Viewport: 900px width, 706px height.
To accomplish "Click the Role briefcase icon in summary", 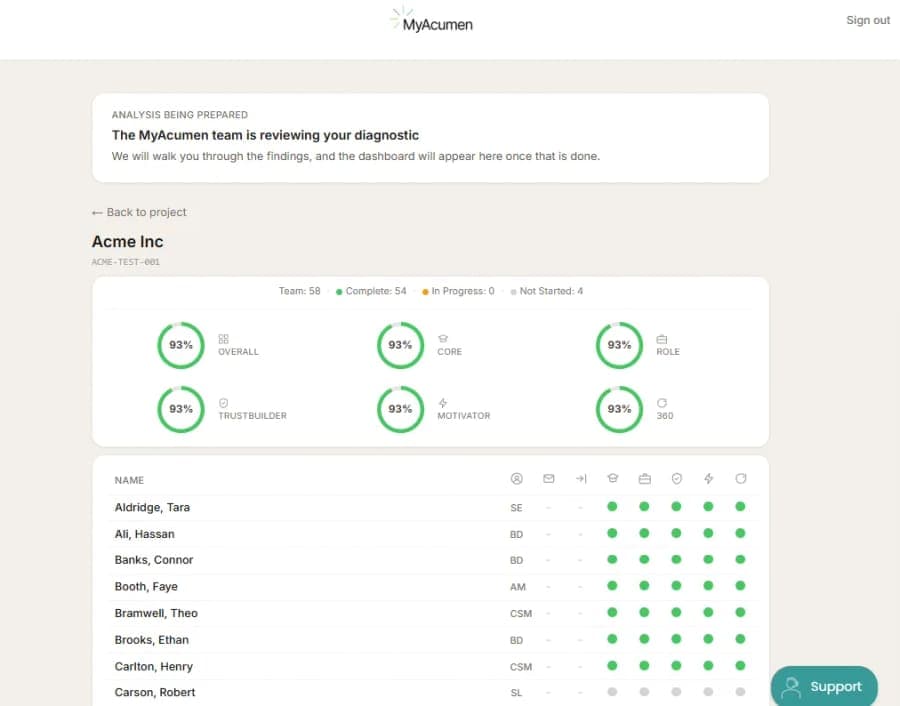I will [662, 339].
